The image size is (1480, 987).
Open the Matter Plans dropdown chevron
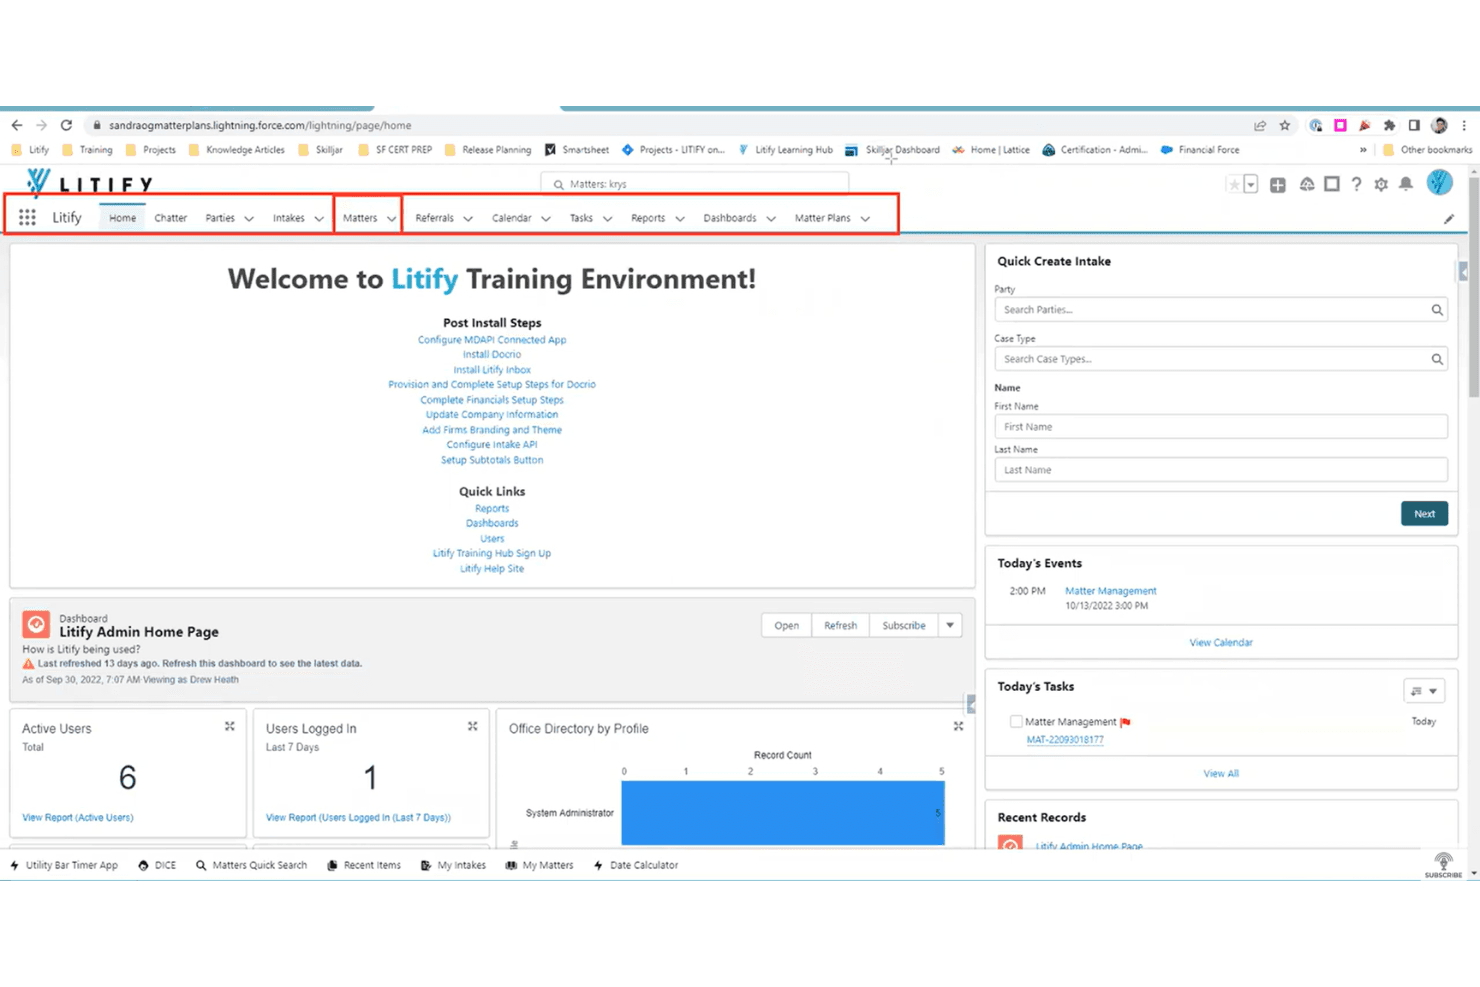tap(865, 219)
